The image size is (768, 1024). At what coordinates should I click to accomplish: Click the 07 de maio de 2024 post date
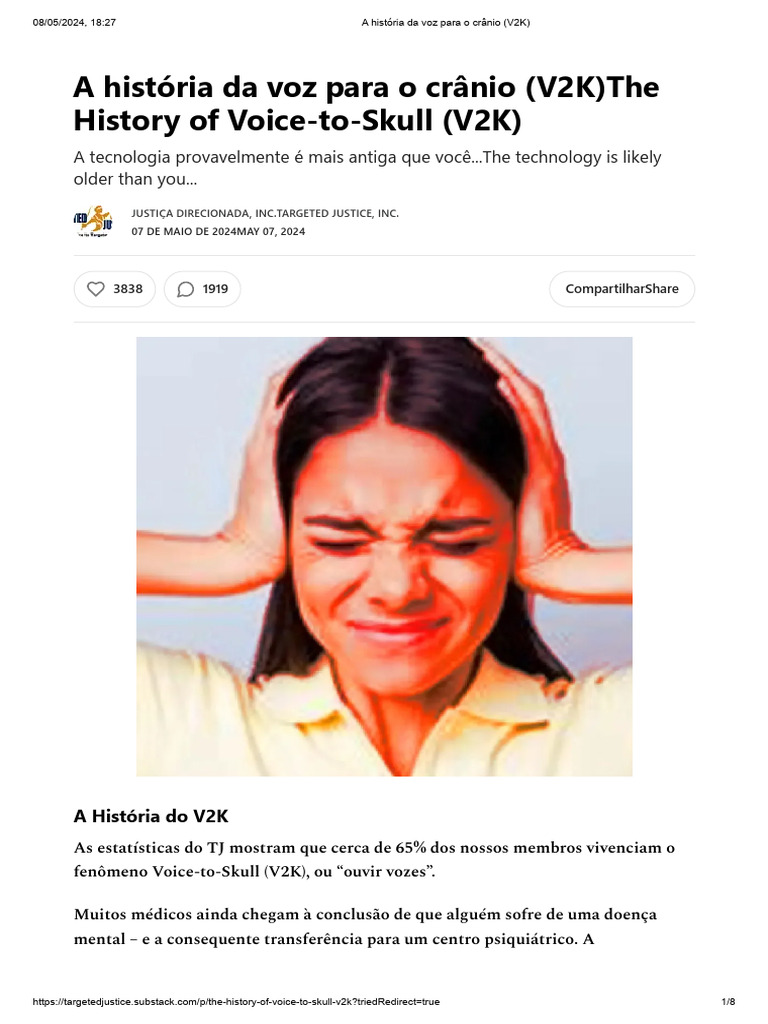184,231
